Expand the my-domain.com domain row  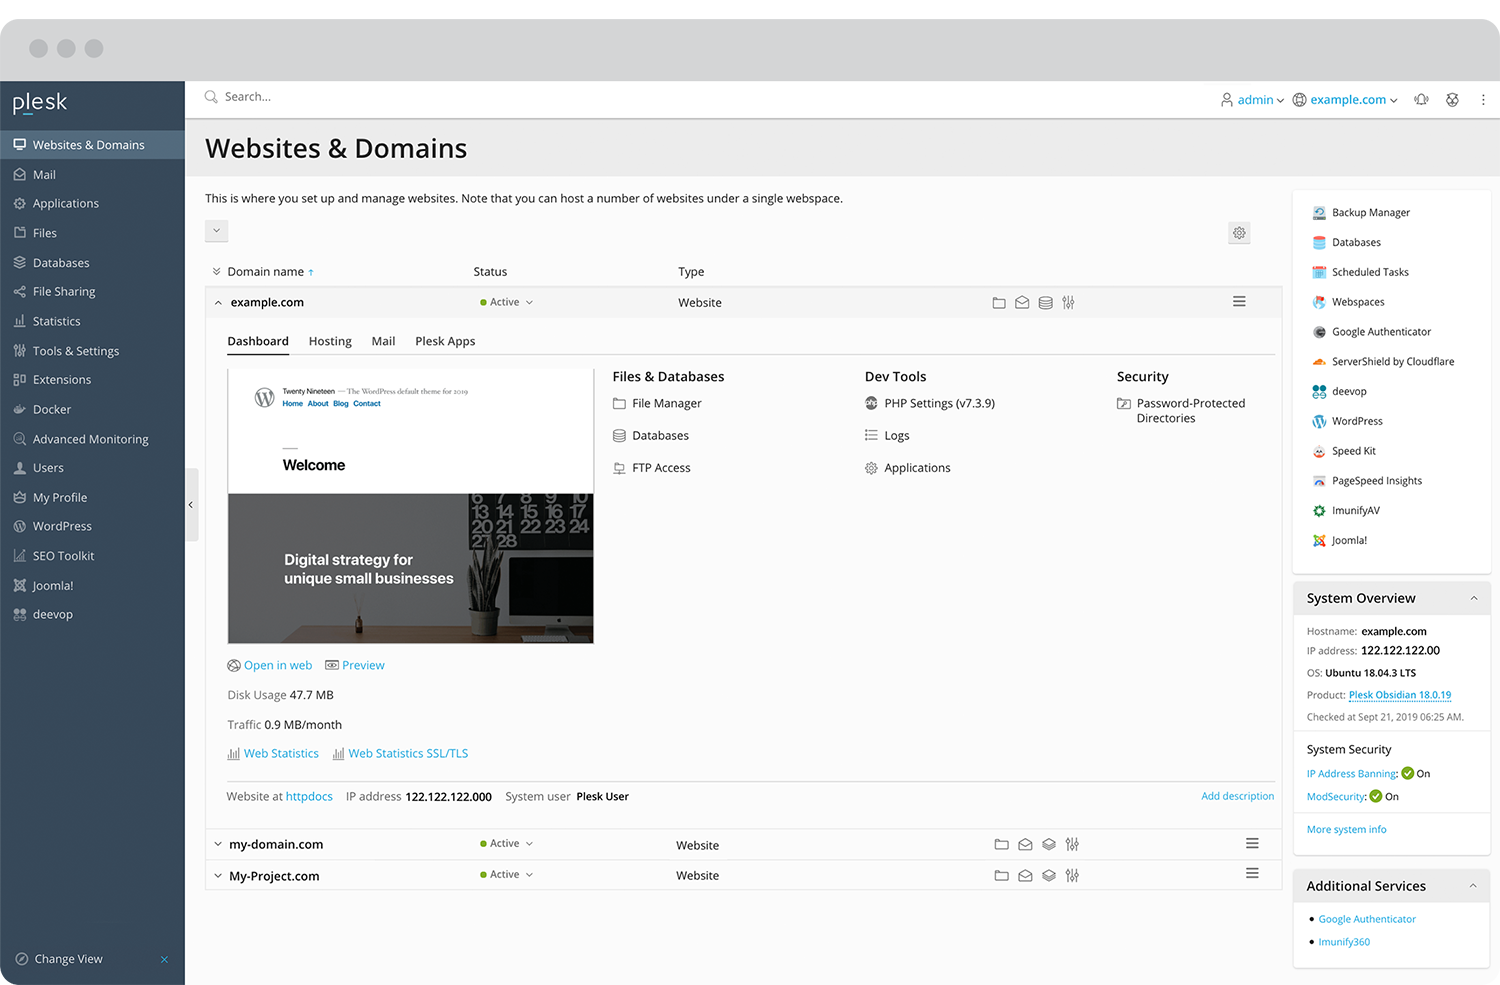[218, 845]
